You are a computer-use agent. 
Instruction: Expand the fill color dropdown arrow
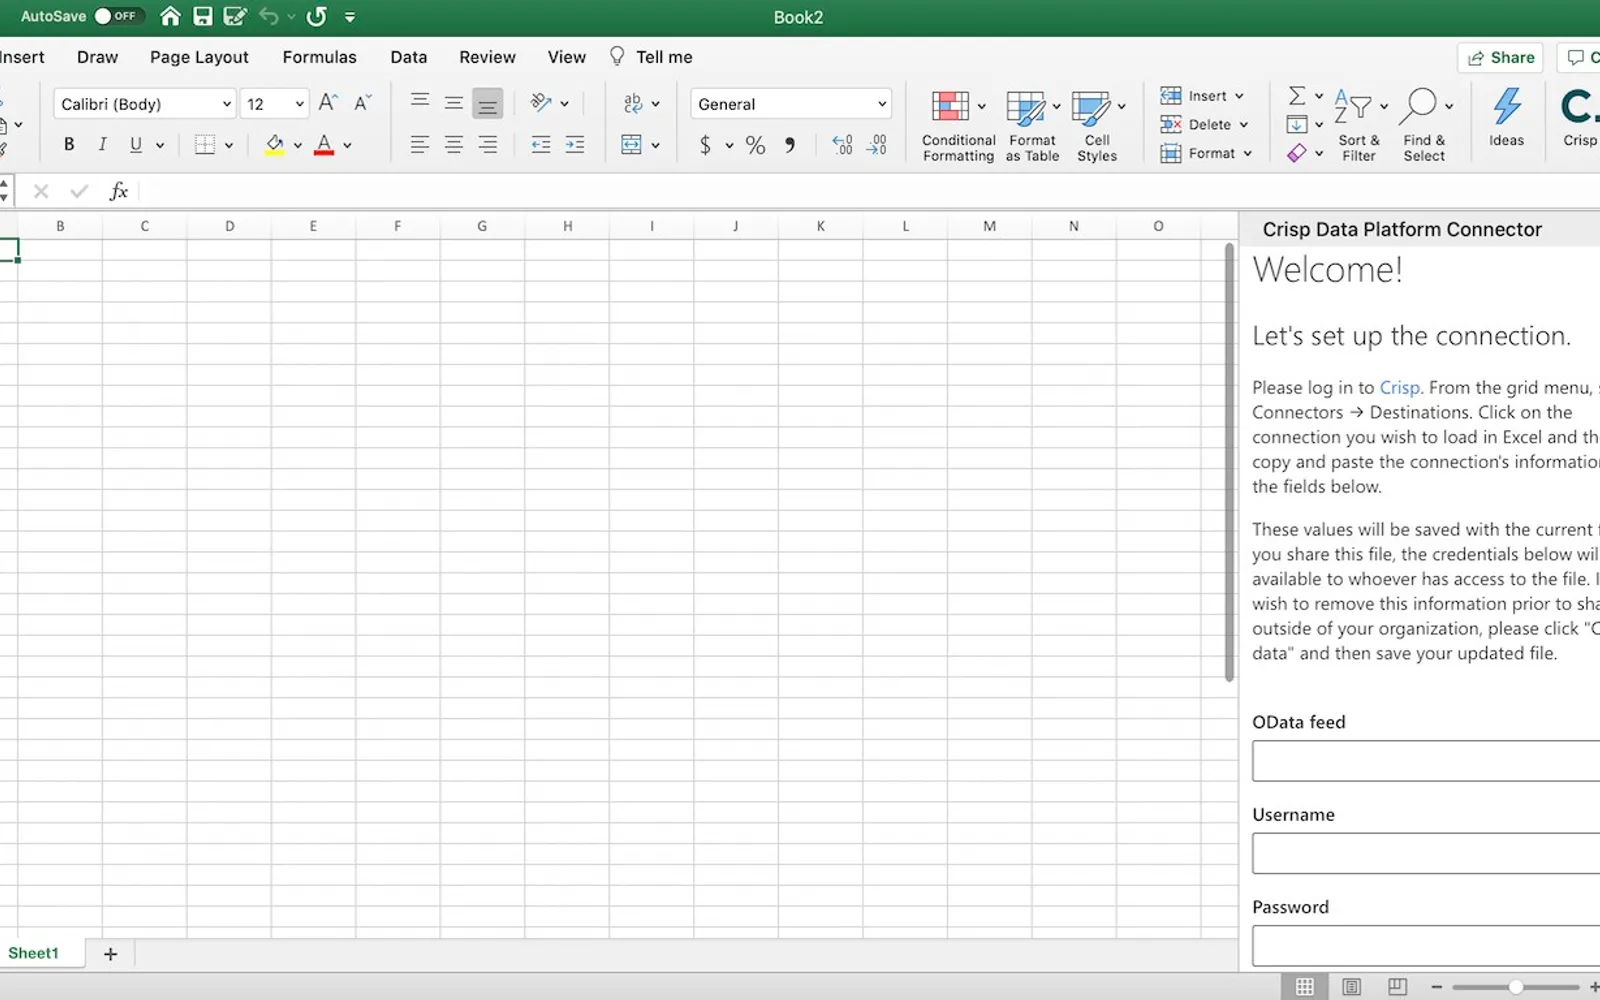pos(298,145)
